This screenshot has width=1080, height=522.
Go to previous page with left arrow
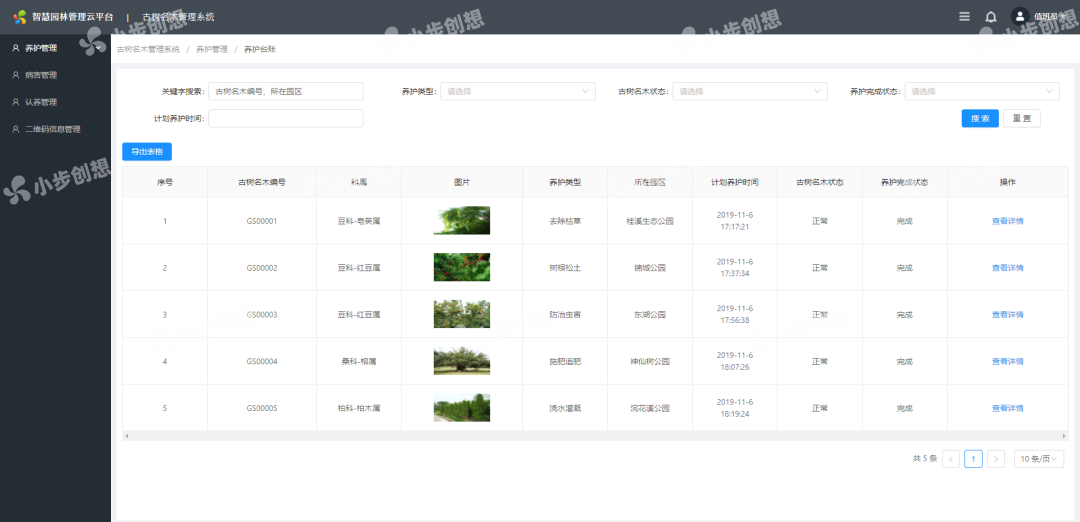click(x=951, y=459)
